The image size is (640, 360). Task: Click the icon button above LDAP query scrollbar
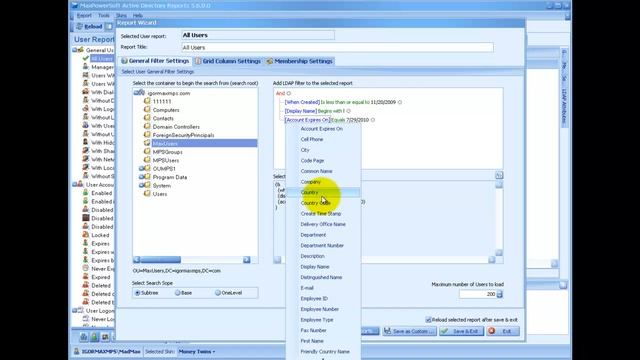pyautogui.click(x=499, y=175)
